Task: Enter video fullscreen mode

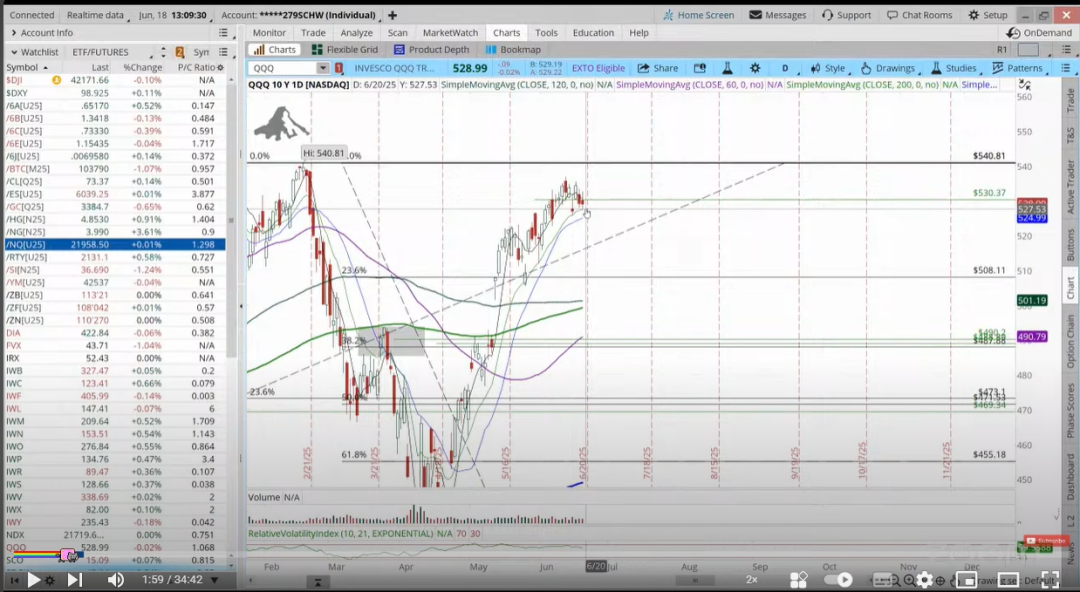Action: [x=1049, y=580]
